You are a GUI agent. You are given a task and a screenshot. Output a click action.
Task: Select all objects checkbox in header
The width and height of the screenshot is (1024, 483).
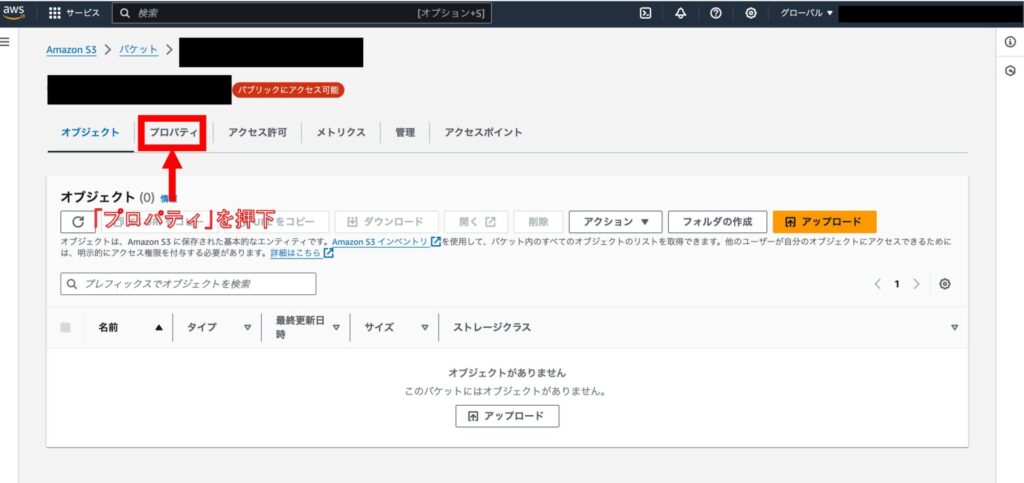[65, 328]
